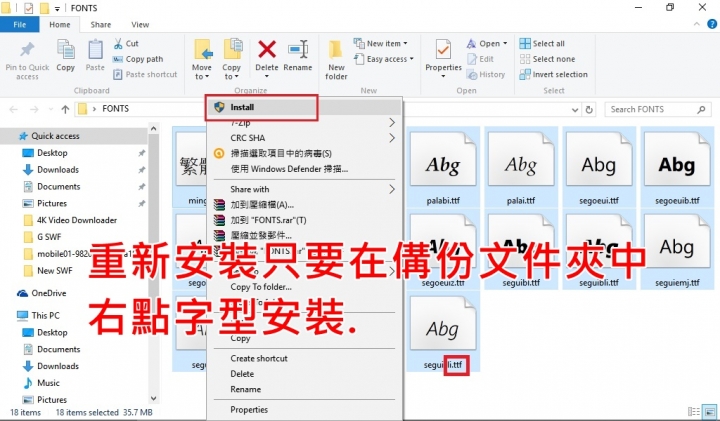Screen dimensions: 720x421
Task: Open the Copy to dropdown
Action: [x=232, y=59]
